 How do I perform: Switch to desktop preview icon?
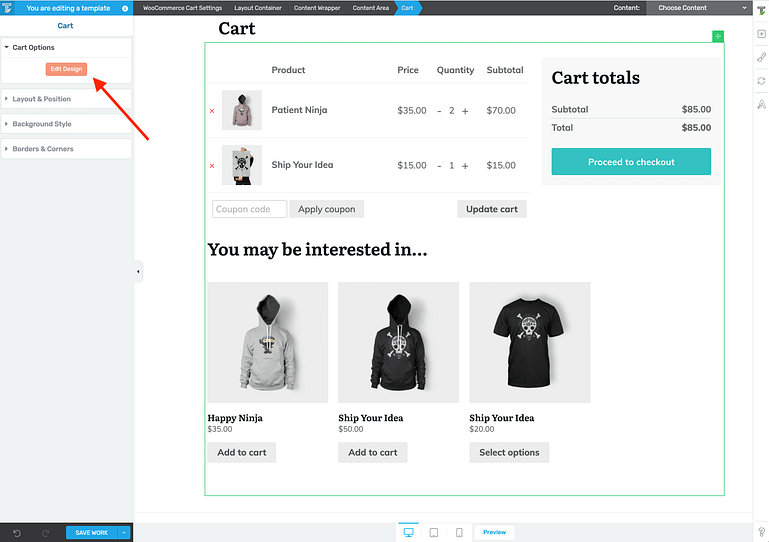click(x=408, y=532)
